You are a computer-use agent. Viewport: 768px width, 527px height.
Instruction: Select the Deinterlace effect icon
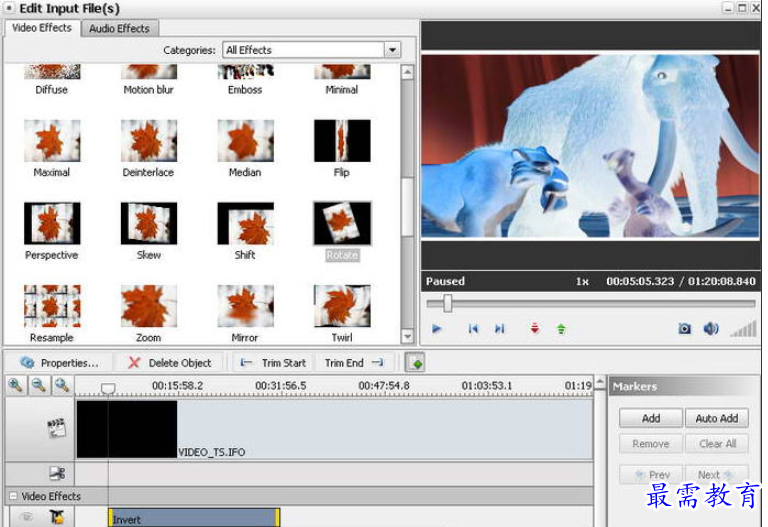[x=148, y=141]
